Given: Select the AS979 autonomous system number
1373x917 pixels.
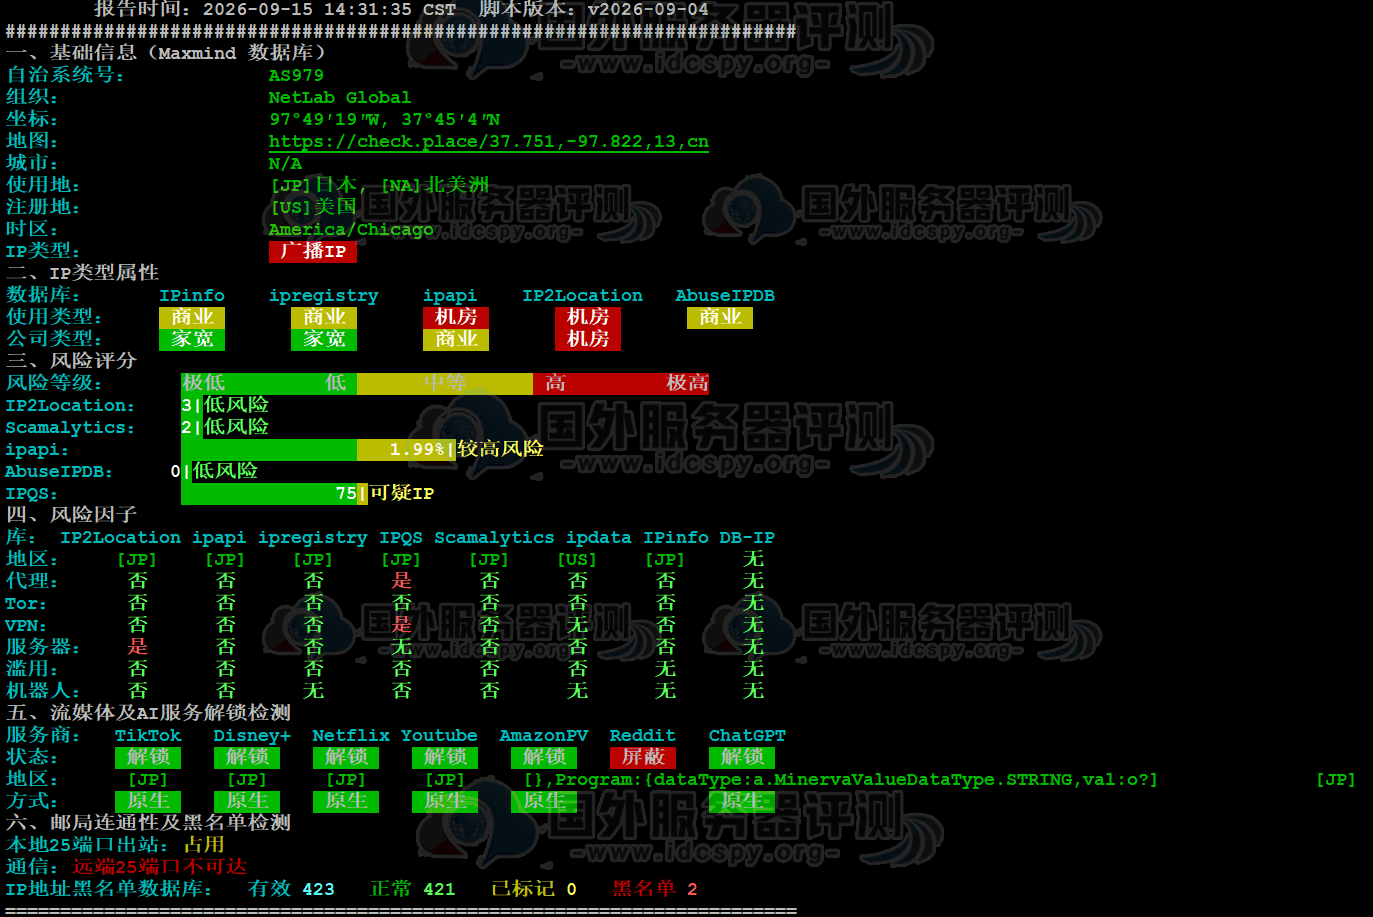Looking at the screenshot, I should (x=296, y=76).
